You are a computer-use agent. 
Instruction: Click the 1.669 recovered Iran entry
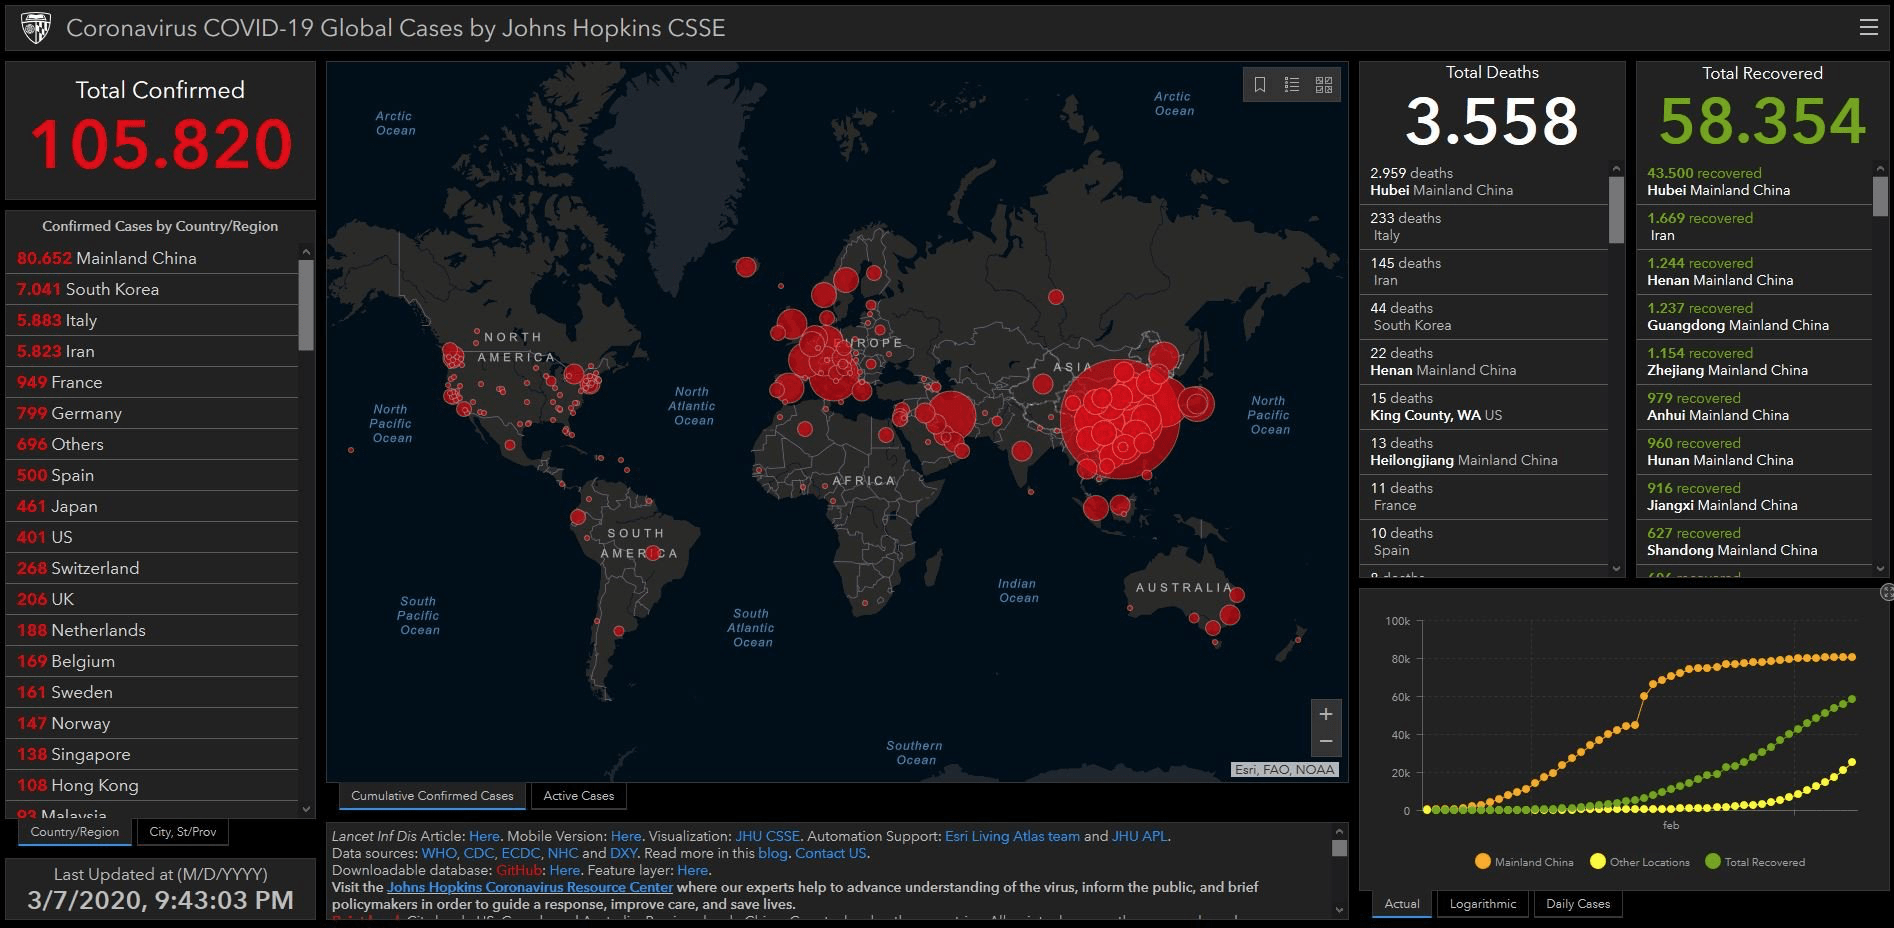1755,227
